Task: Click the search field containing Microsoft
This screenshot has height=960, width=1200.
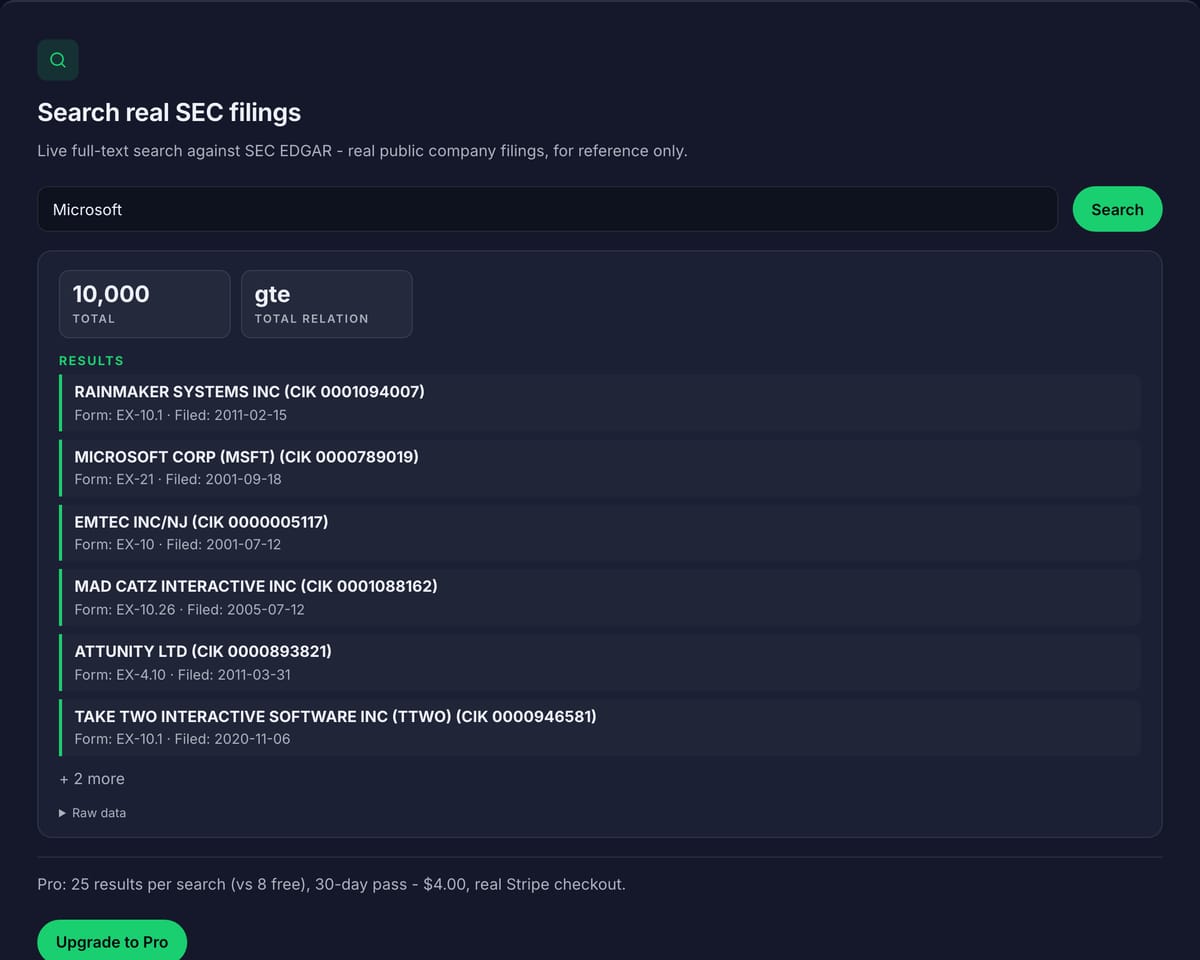Action: (547, 209)
